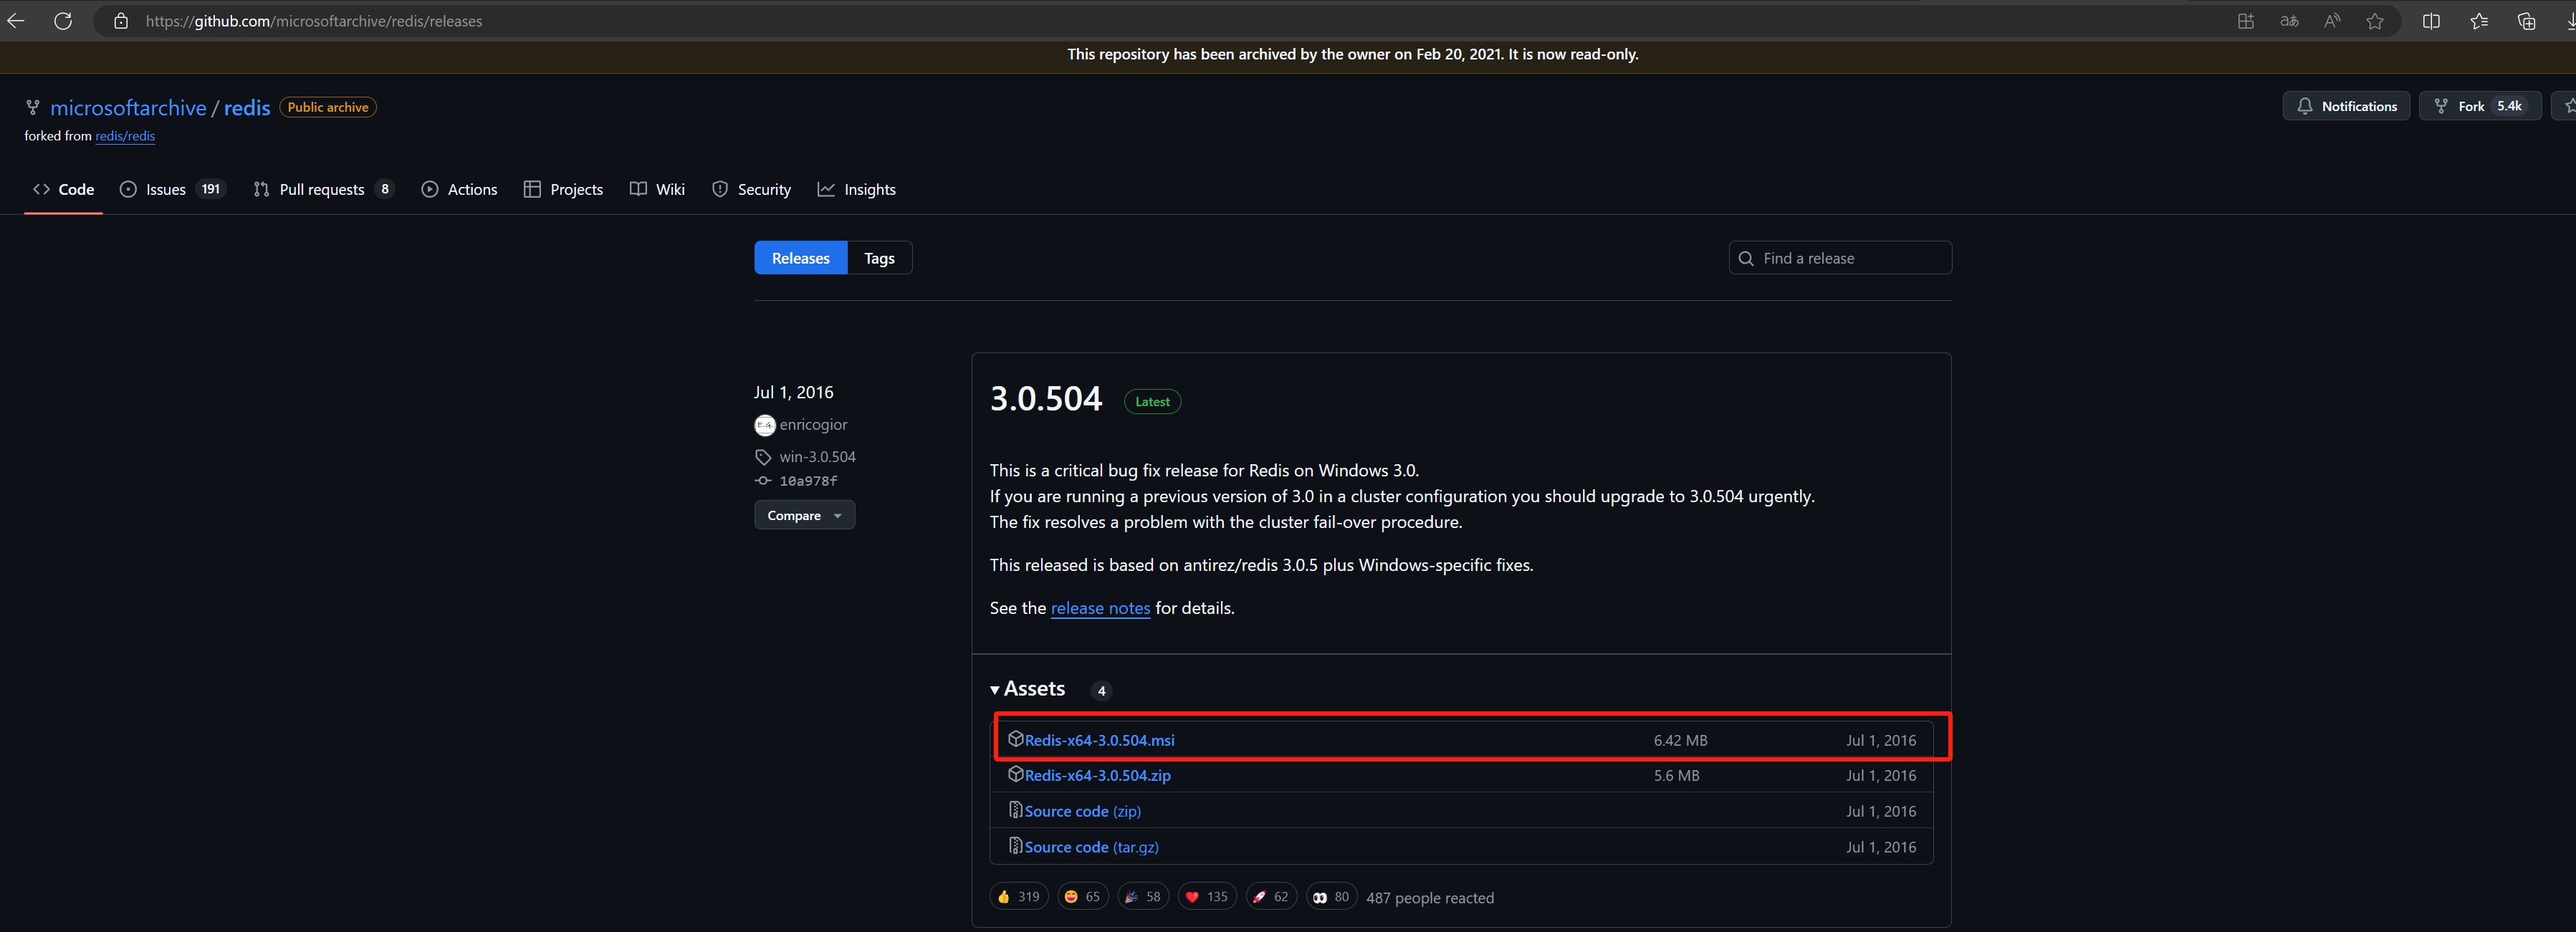This screenshot has height=932, width=2576.
Task: Open the collections icon in browser toolbar
Action: (x=2526, y=21)
